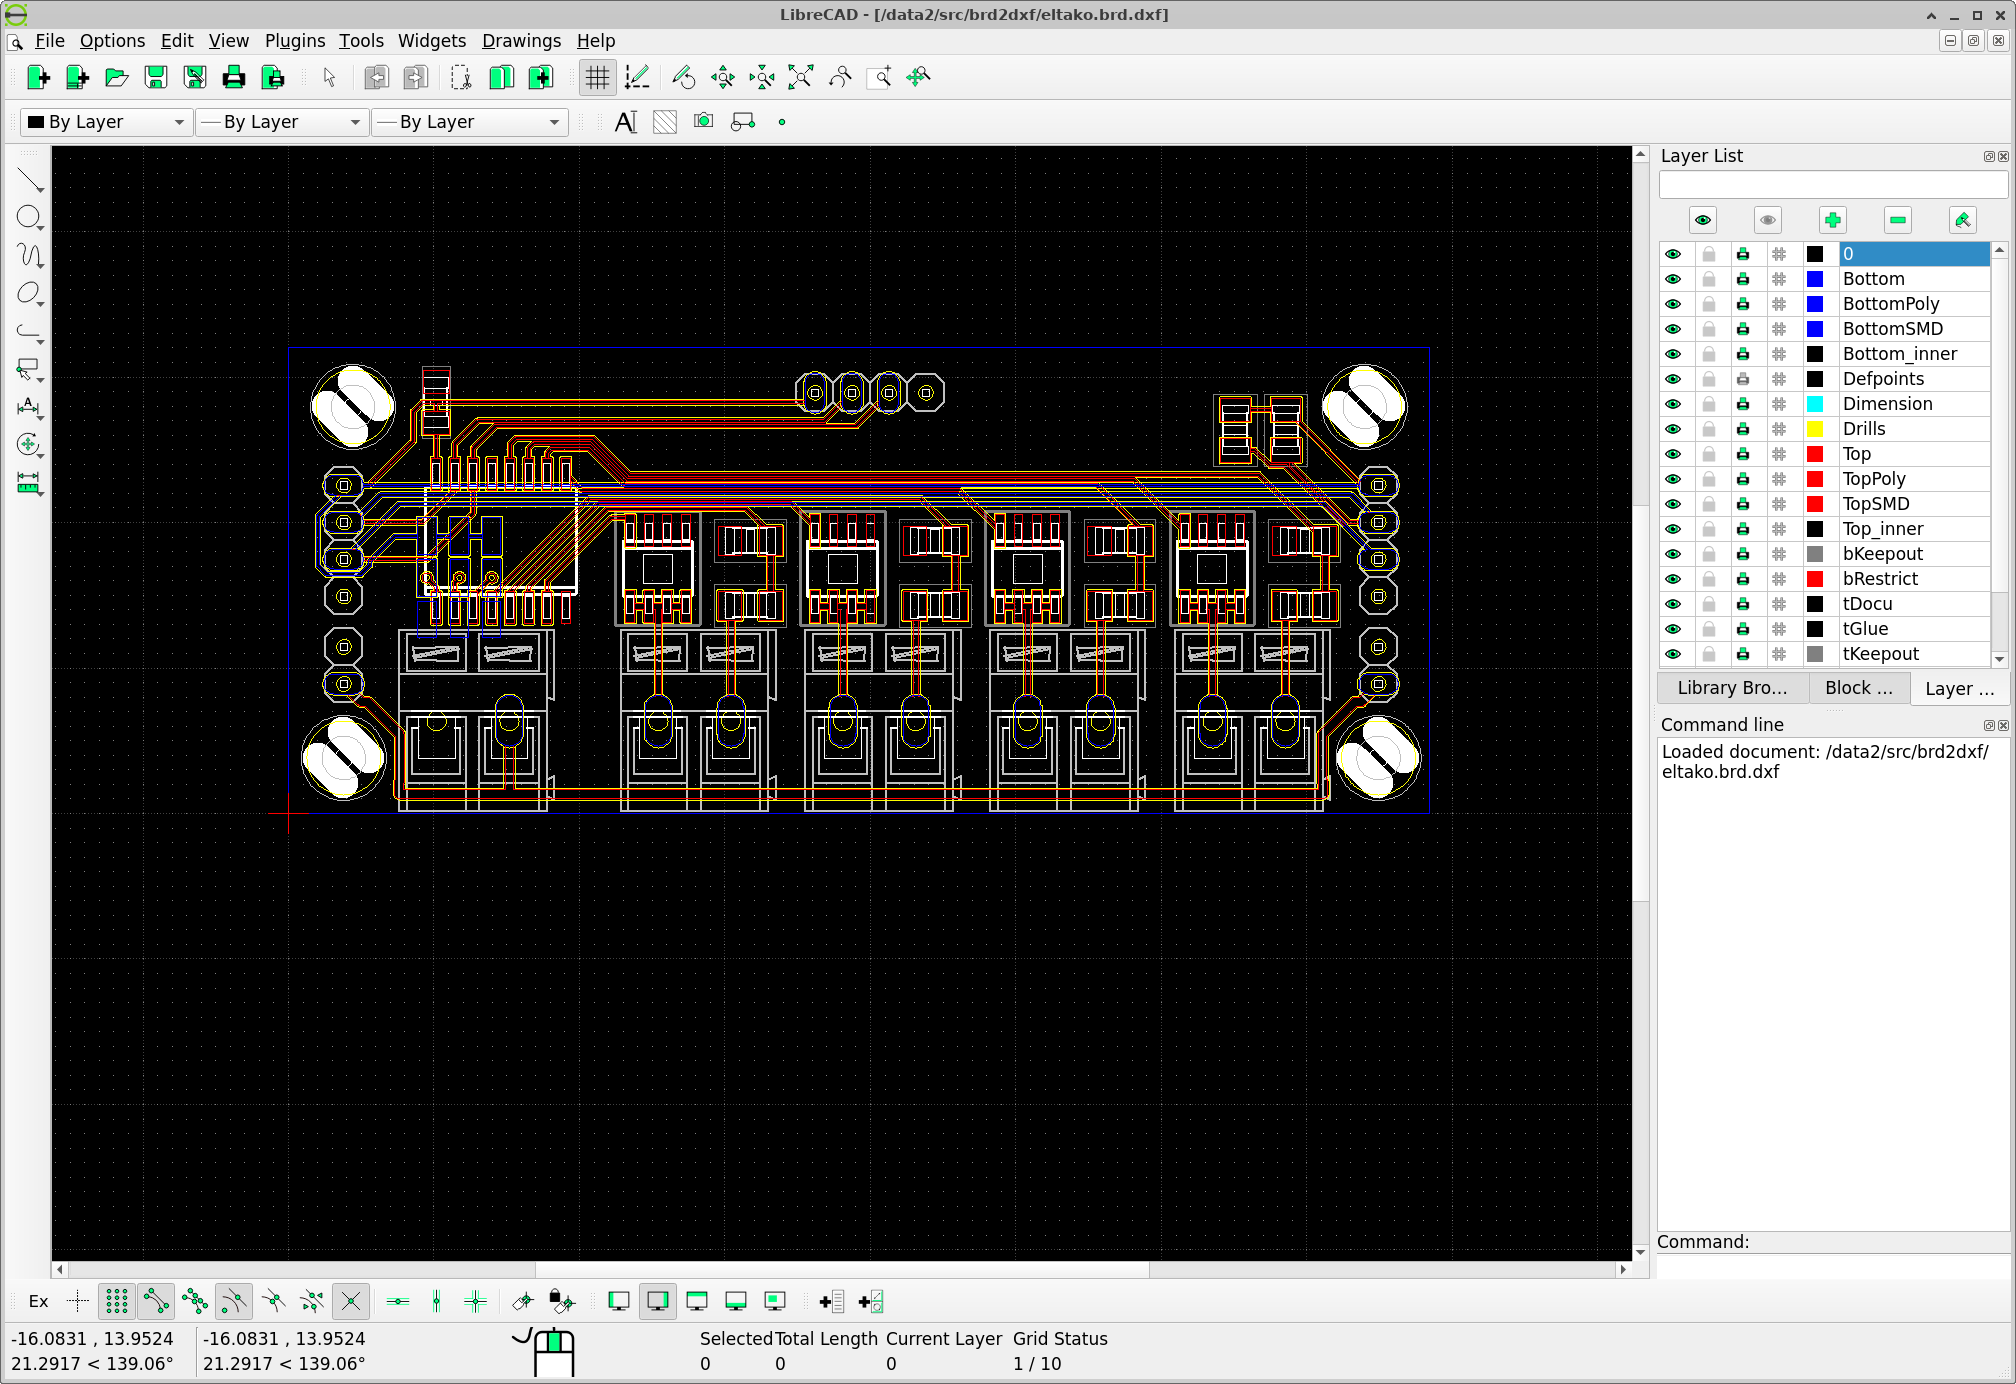Select the Circle drawing tool

coord(30,217)
